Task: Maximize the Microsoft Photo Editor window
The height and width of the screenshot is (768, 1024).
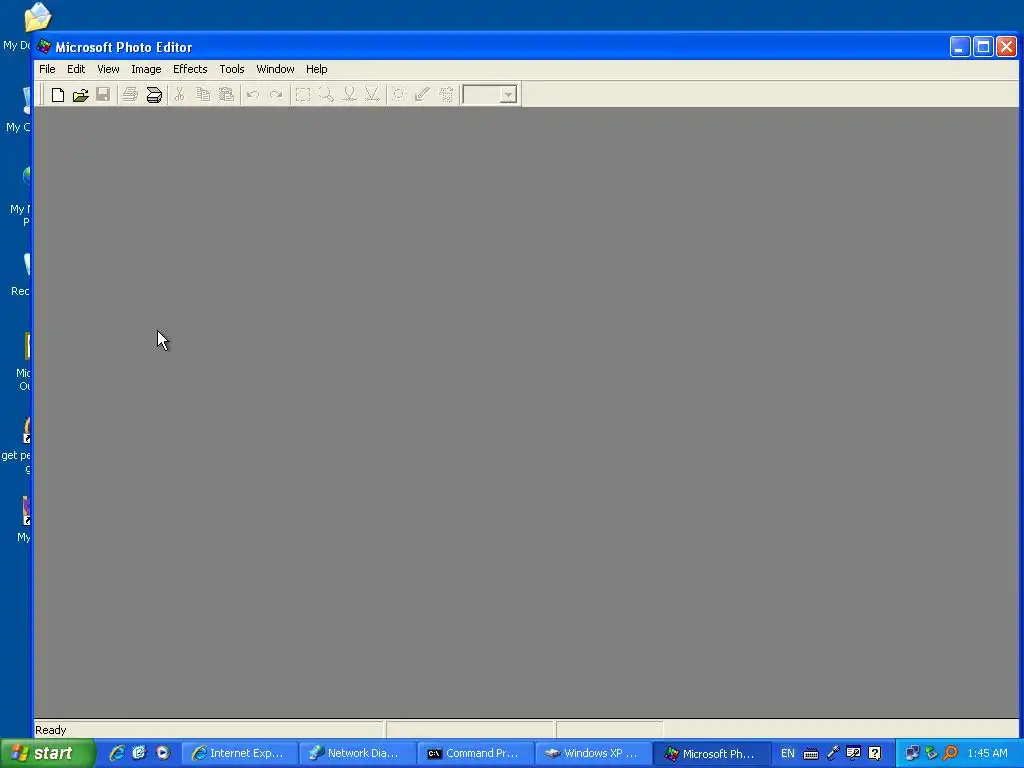Action: [x=983, y=47]
